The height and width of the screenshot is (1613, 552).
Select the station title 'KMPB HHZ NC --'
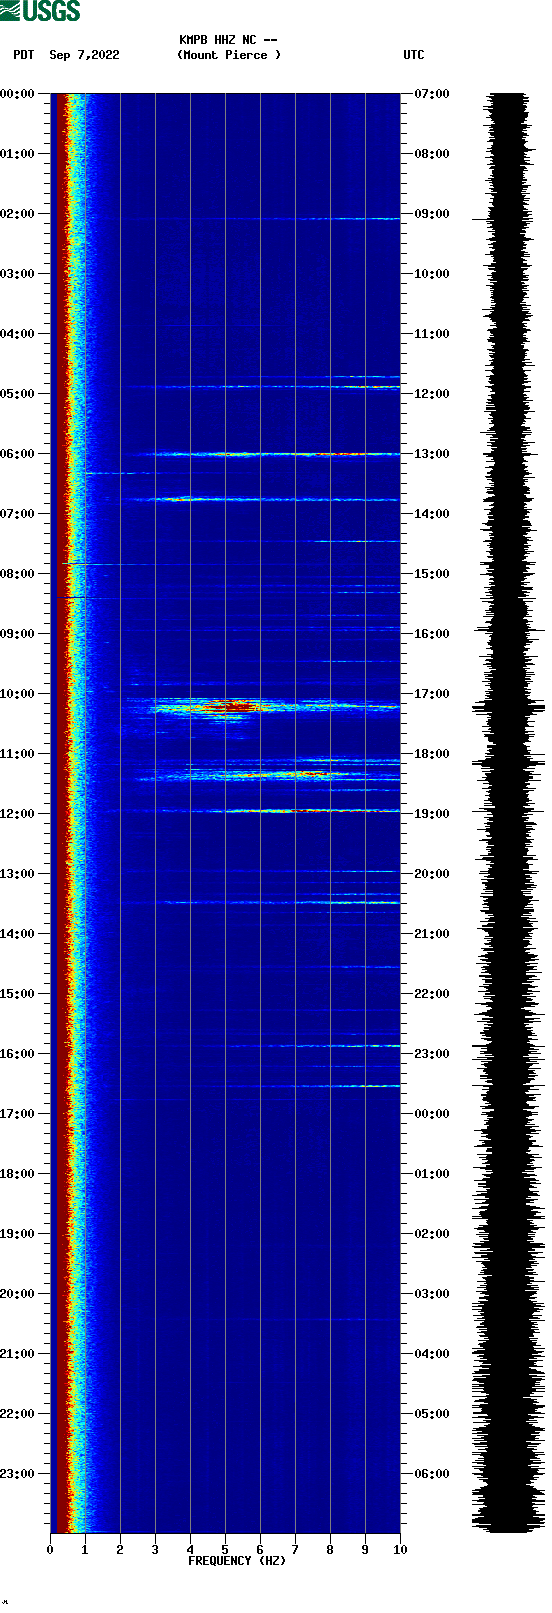pyautogui.click(x=228, y=40)
